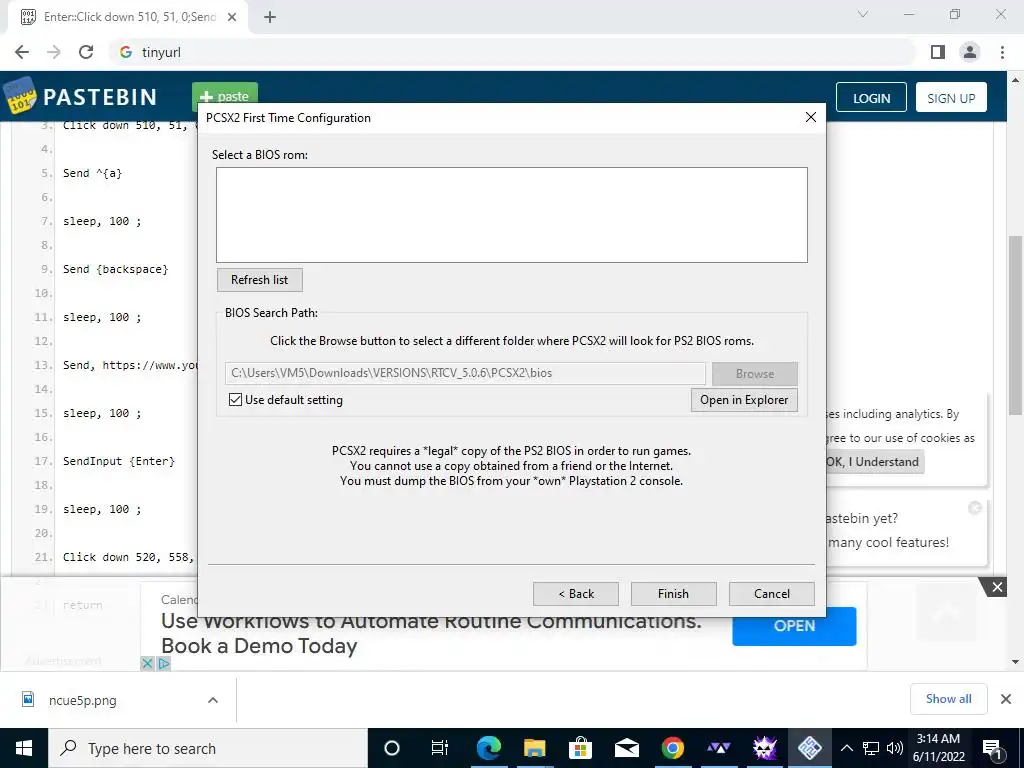
Task: Open Windows notification center icon
Action: click(992, 748)
